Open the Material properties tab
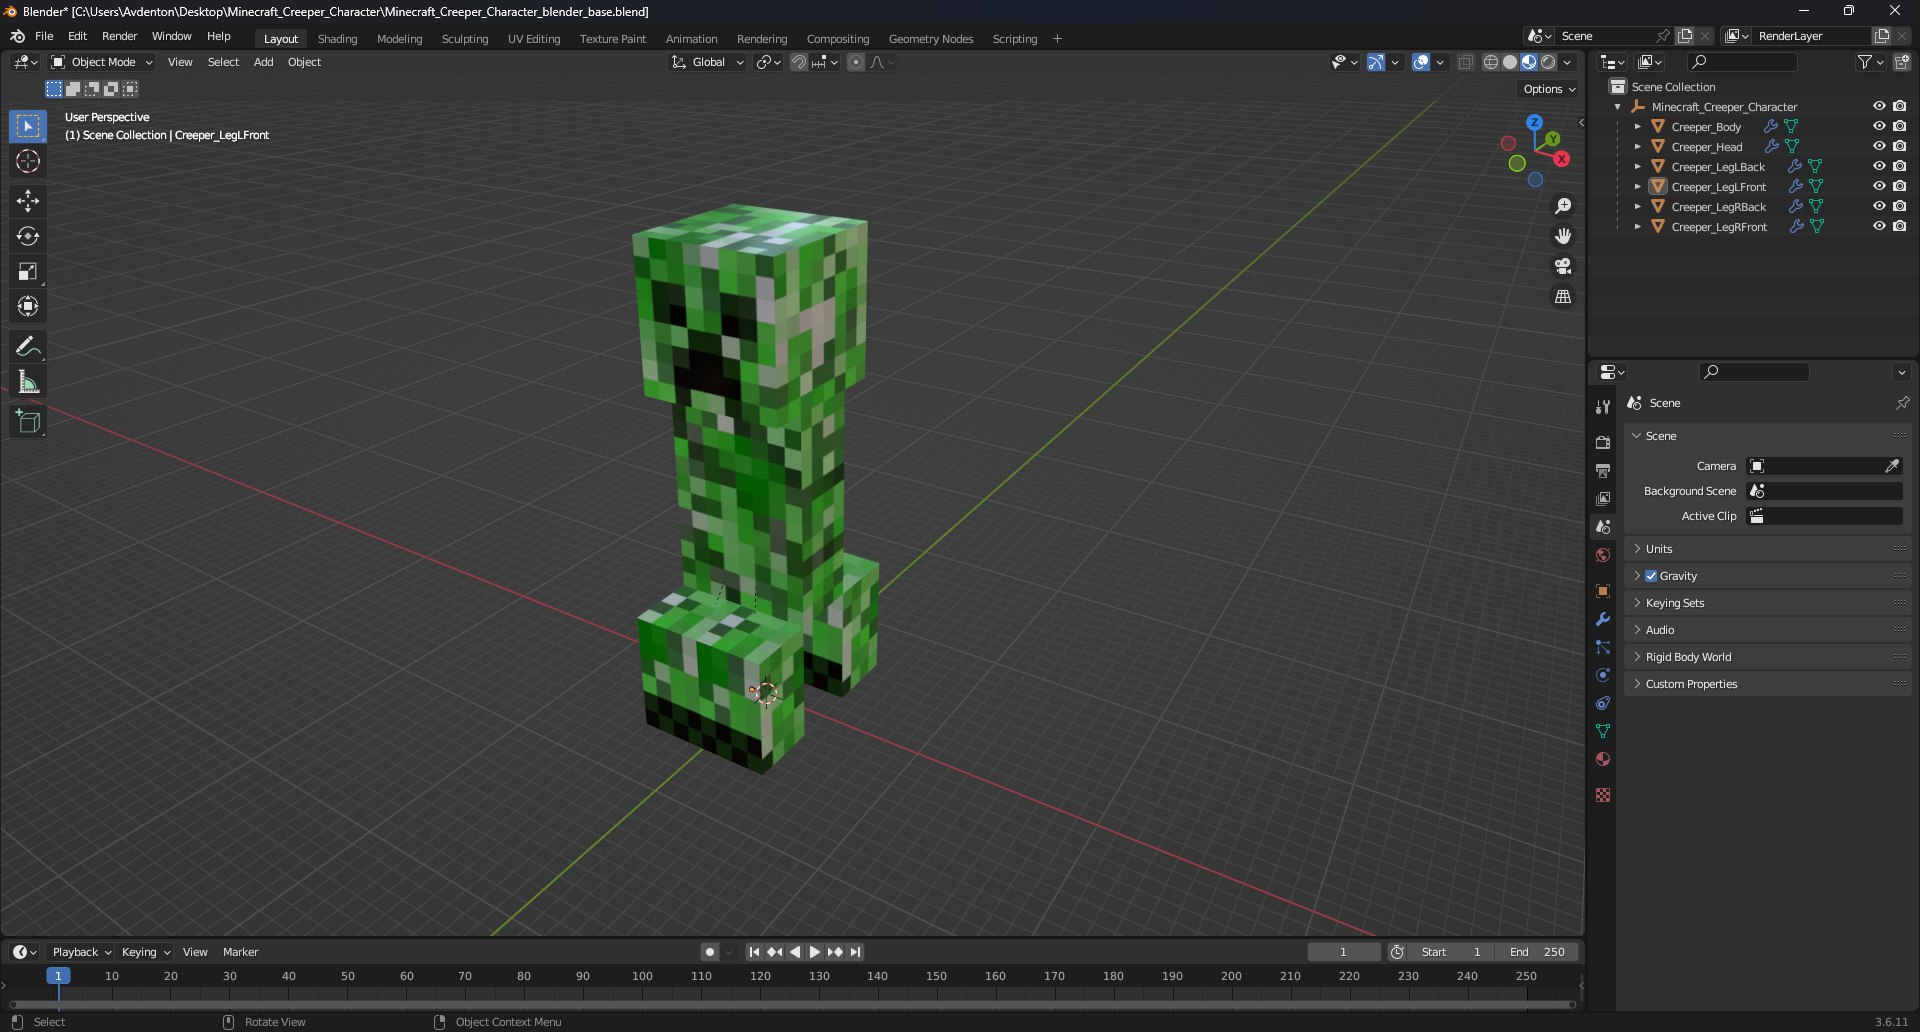 click(x=1603, y=759)
